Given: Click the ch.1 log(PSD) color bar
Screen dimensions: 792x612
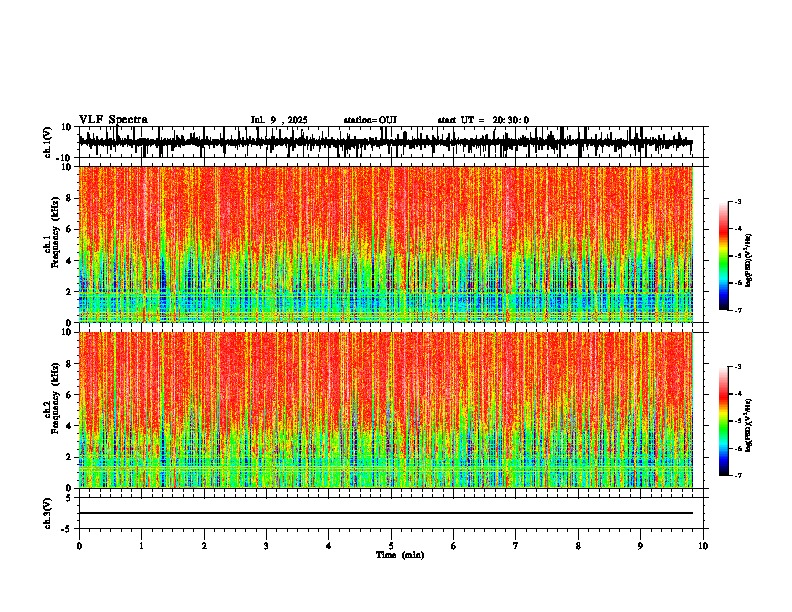Looking at the screenshot, I should tap(724, 256).
